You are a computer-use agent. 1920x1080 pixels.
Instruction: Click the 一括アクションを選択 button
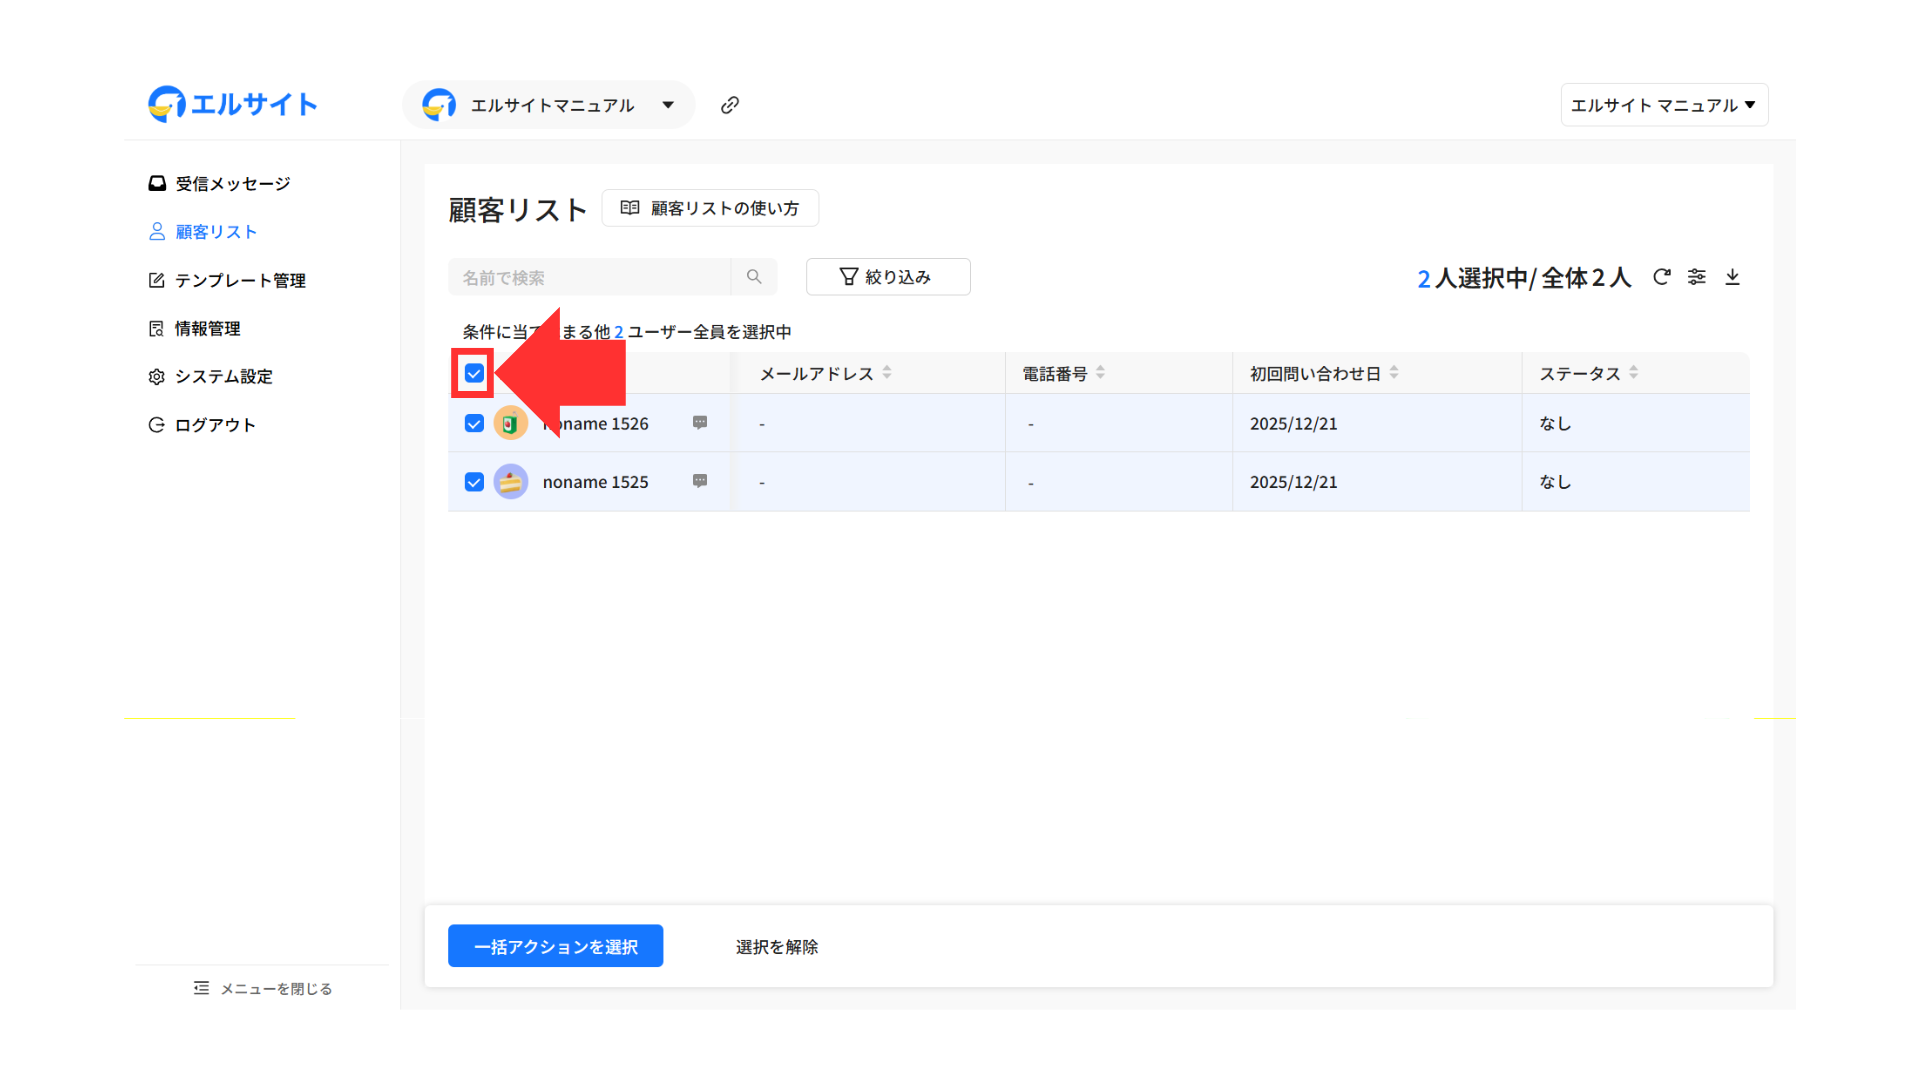coord(555,946)
